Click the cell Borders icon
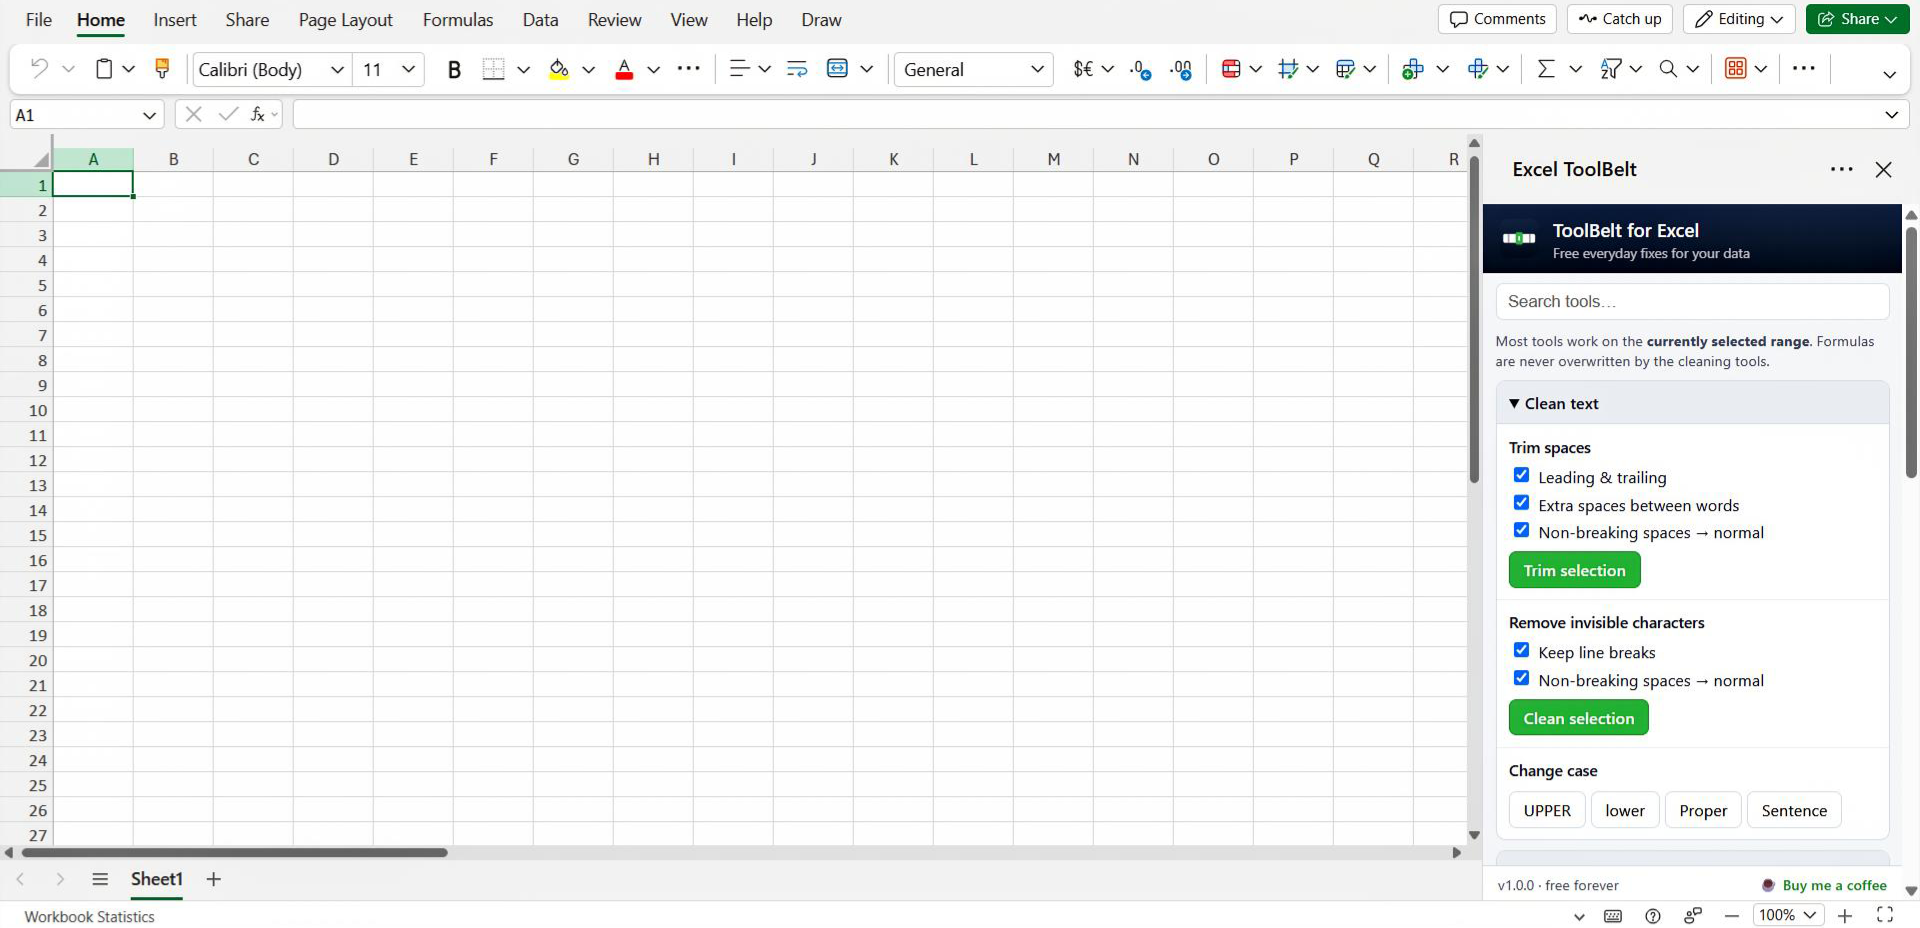Image resolution: width=1920 pixels, height=928 pixels. (x=493, y=69)
